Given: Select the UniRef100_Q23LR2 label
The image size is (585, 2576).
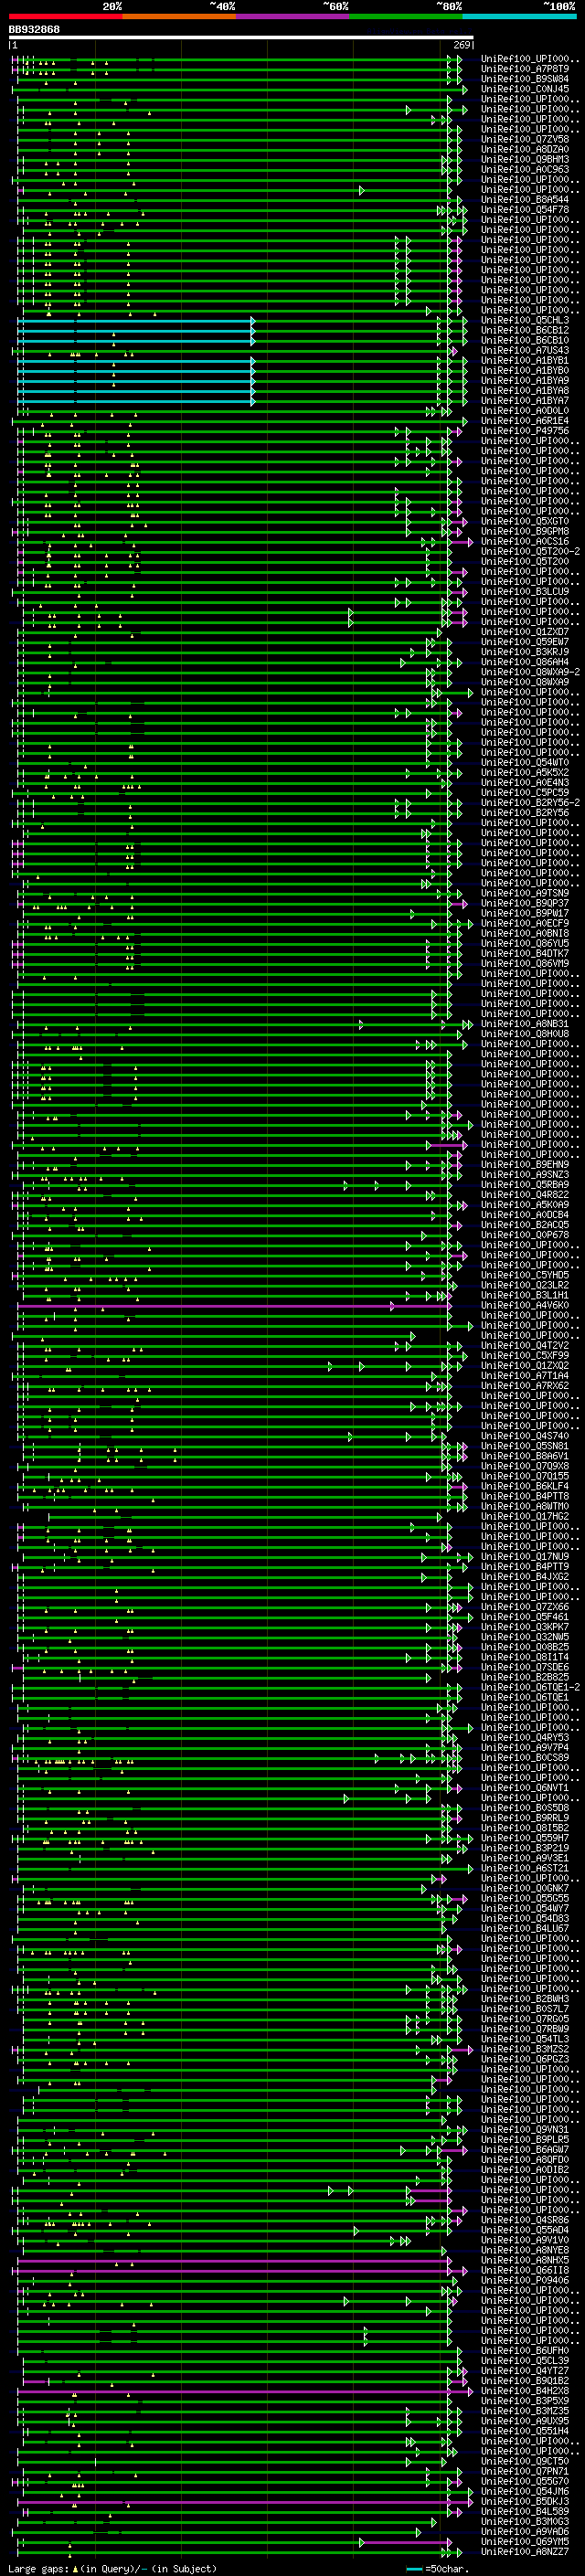Looking at the screenshot, I should pos(525,1285).
